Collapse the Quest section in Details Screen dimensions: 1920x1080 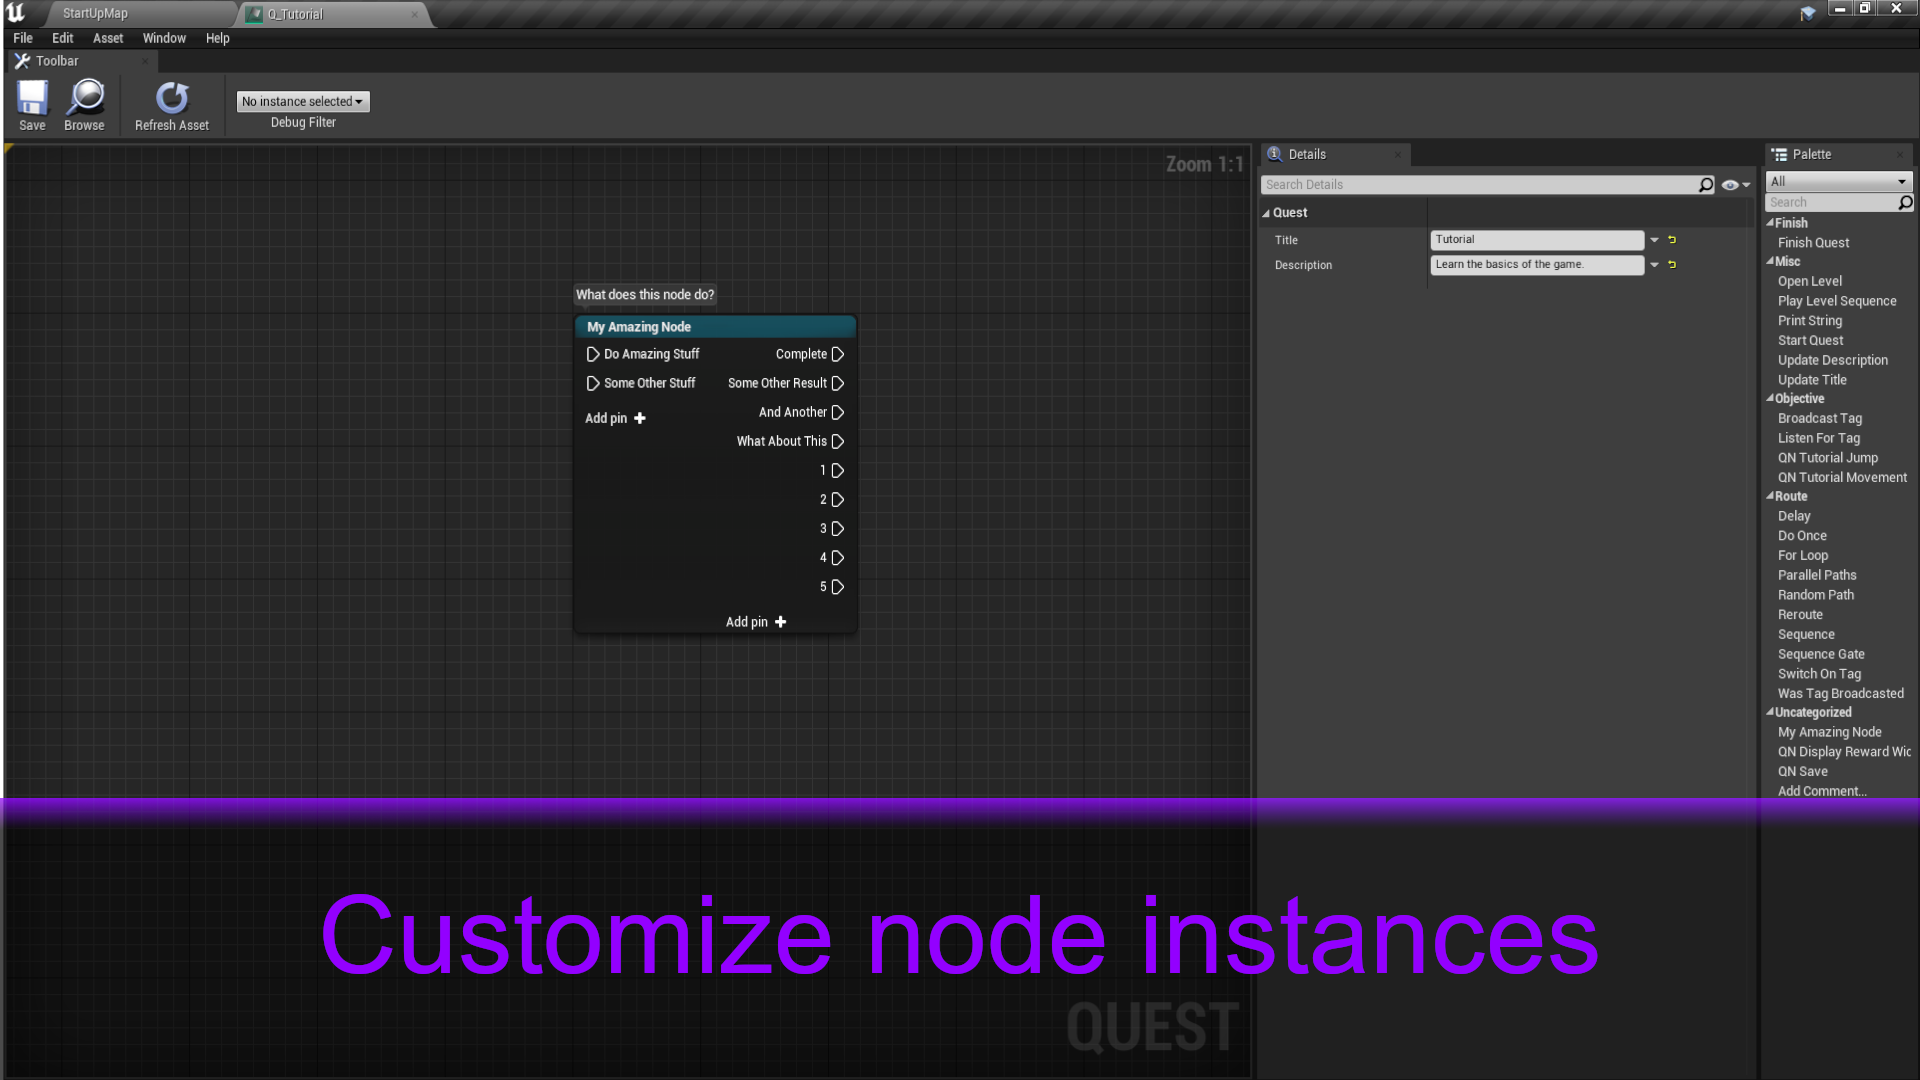tap(1266, 212)
